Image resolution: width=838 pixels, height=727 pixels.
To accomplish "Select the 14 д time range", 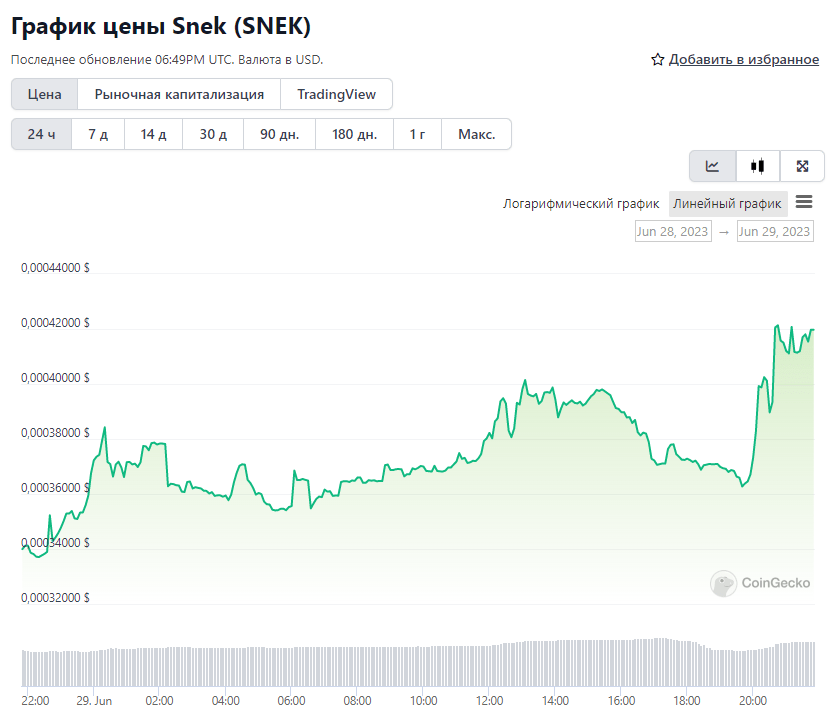I will [153, 134].
